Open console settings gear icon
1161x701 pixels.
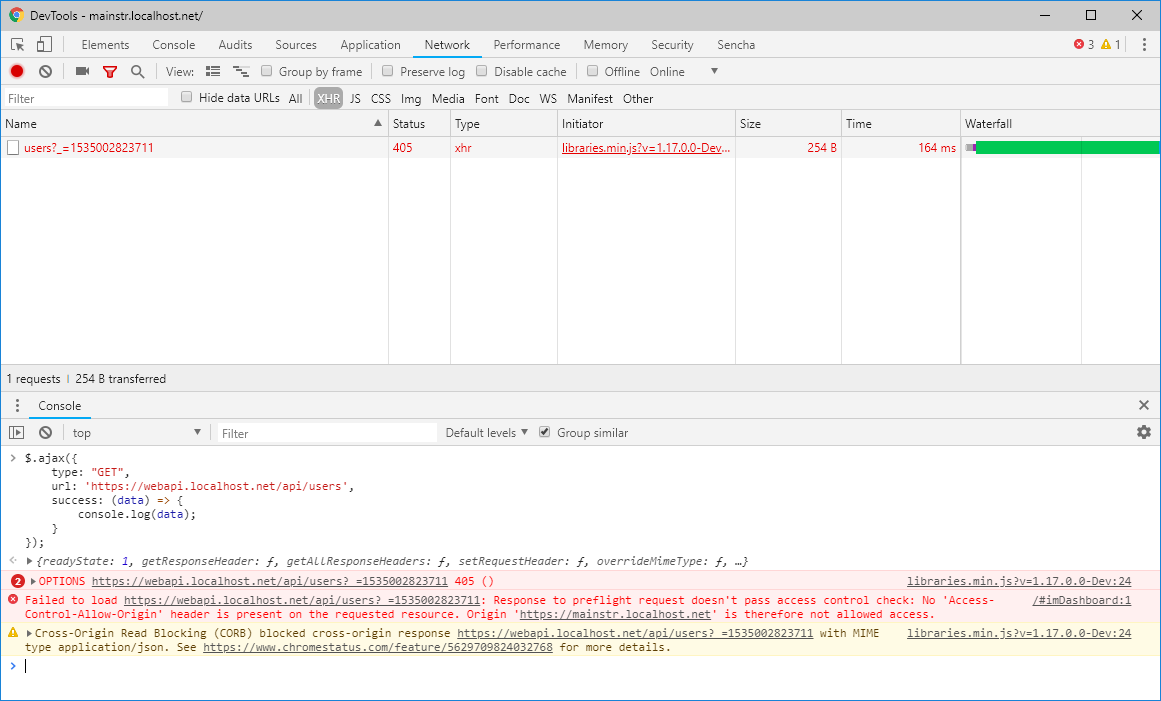pos(1144,432)
